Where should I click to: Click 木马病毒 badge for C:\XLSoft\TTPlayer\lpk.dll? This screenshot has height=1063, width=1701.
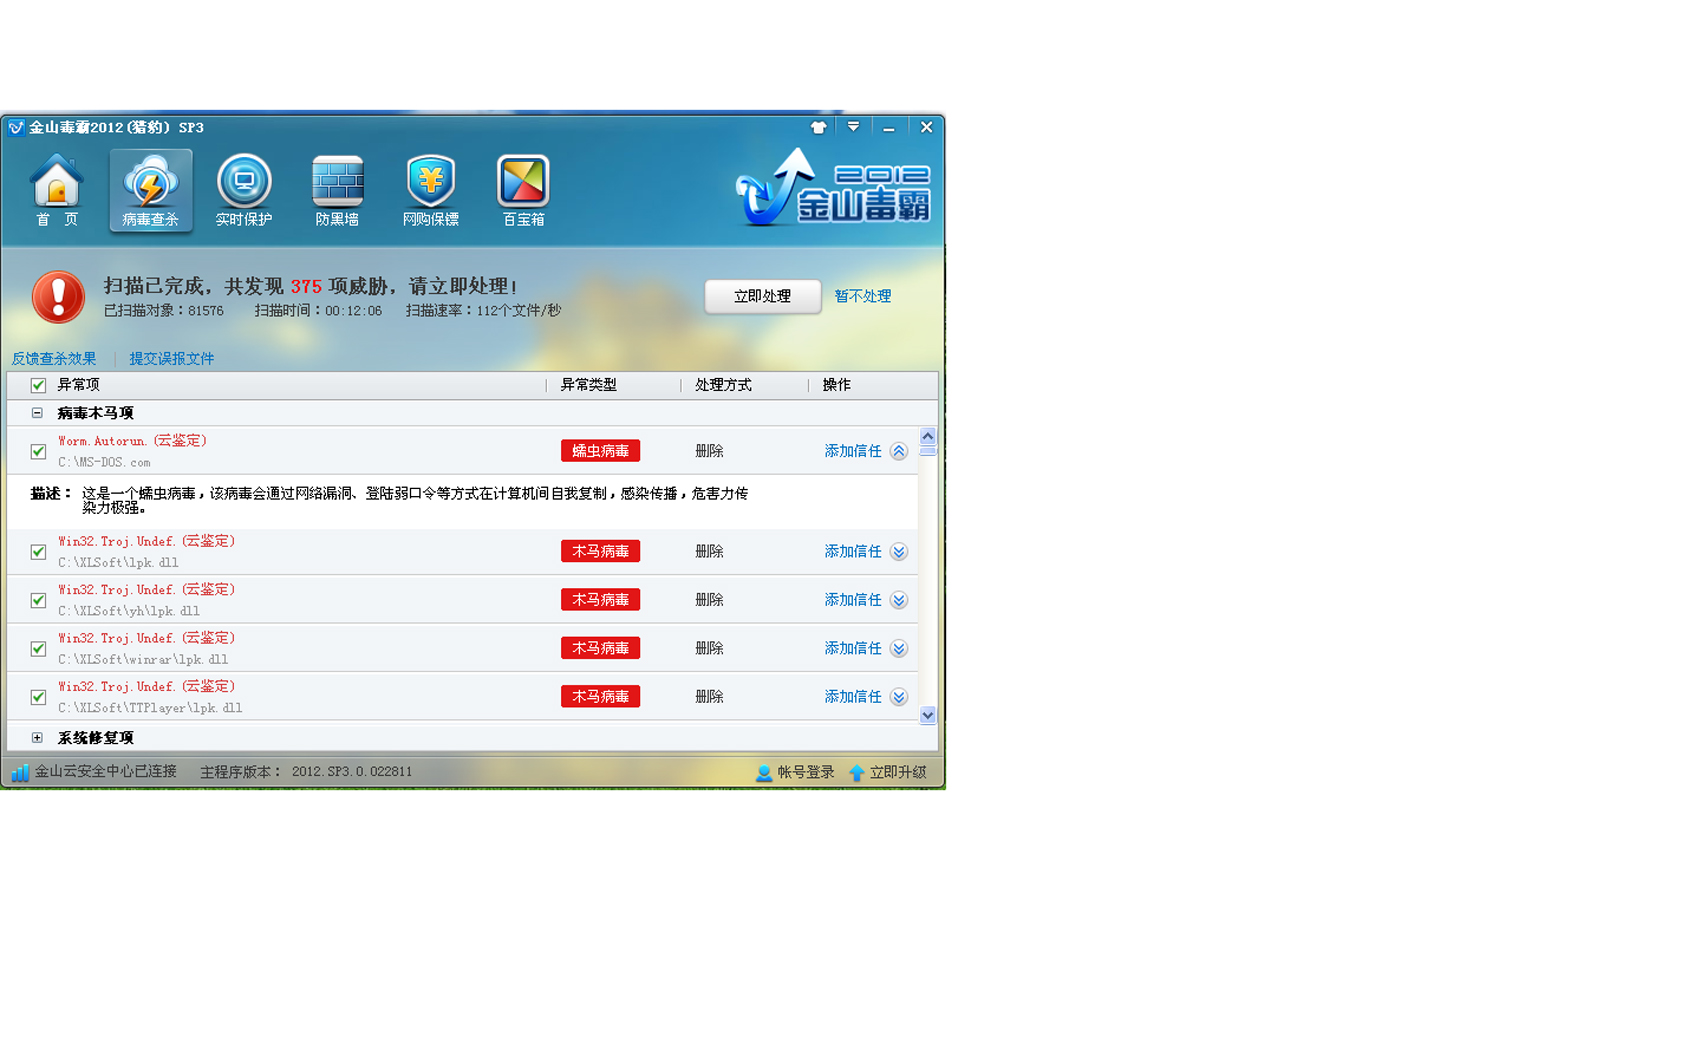(x=600, y=697)
